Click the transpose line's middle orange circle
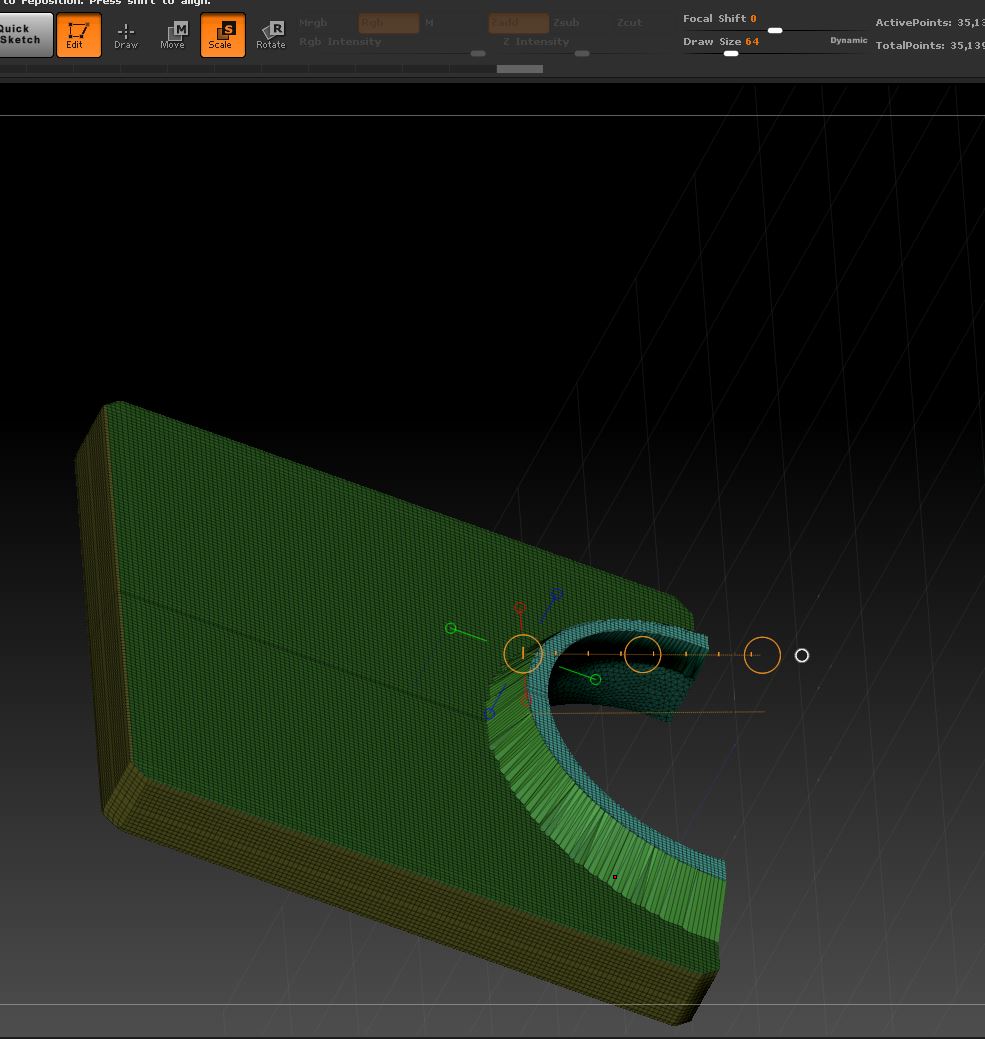This screenshot has height=1039, width=985. tap(642, 654)
